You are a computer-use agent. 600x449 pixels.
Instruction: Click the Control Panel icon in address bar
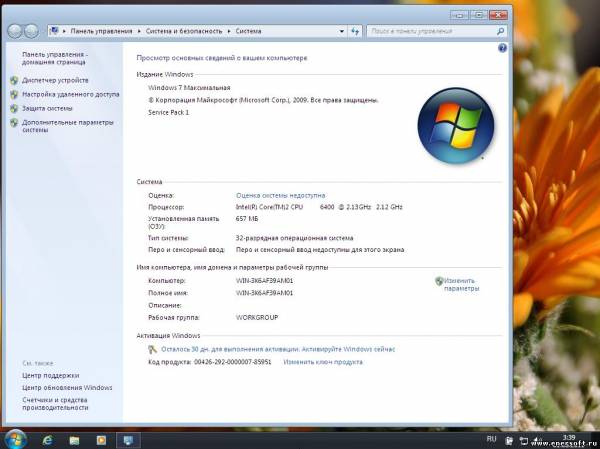tap(54, 31)
